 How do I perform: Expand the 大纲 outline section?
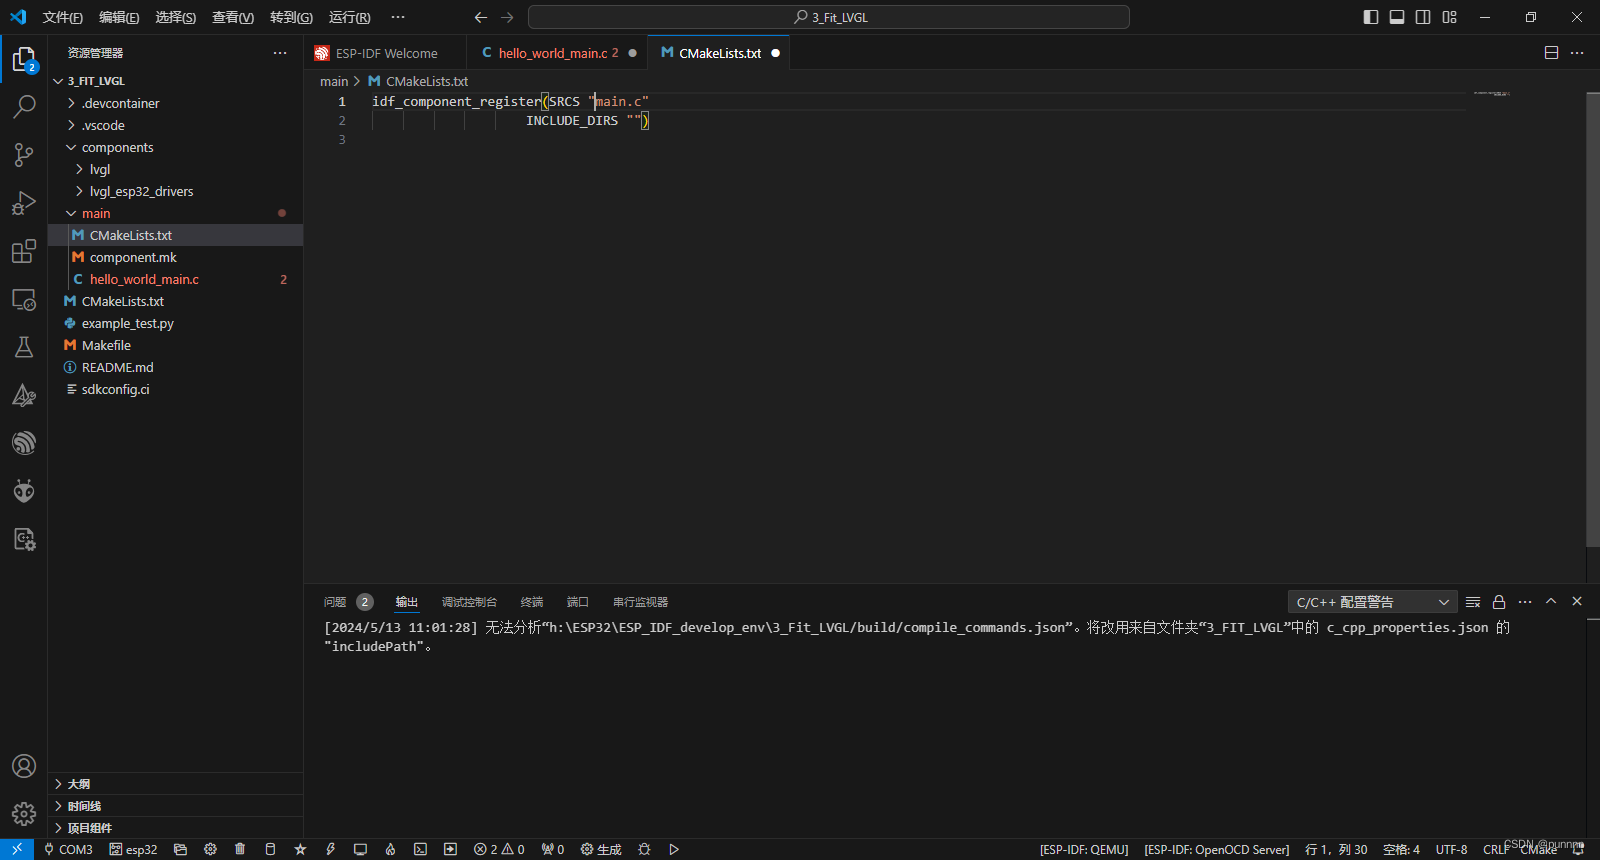175,784
